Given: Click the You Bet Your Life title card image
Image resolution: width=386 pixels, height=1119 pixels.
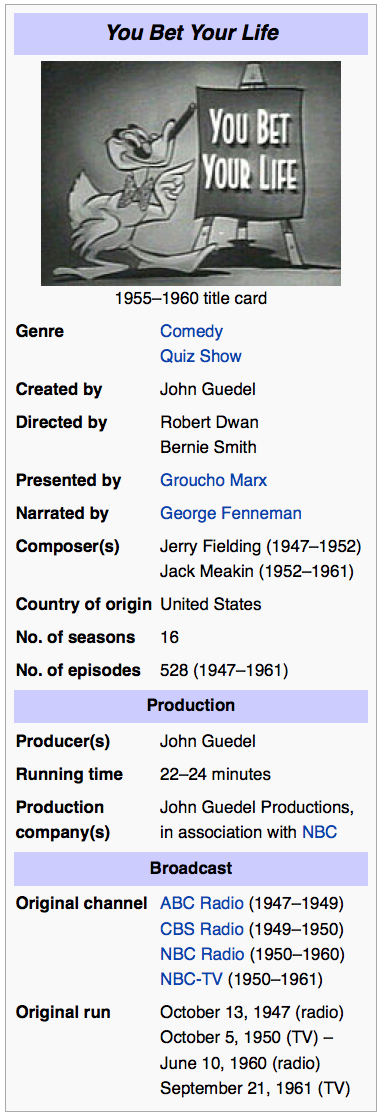Looking at the screenshot, I should tap(191, 173).
